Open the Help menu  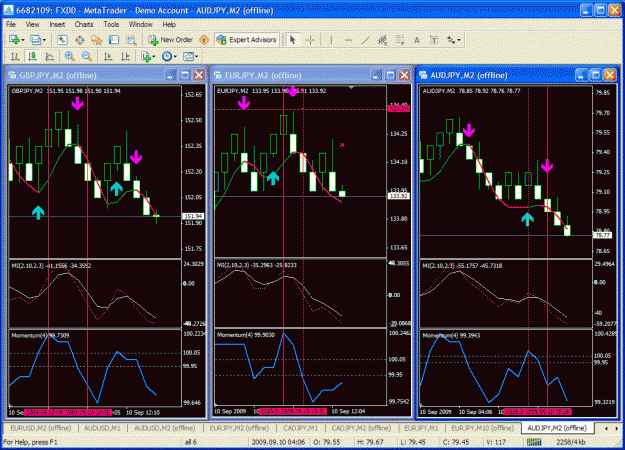169,24
